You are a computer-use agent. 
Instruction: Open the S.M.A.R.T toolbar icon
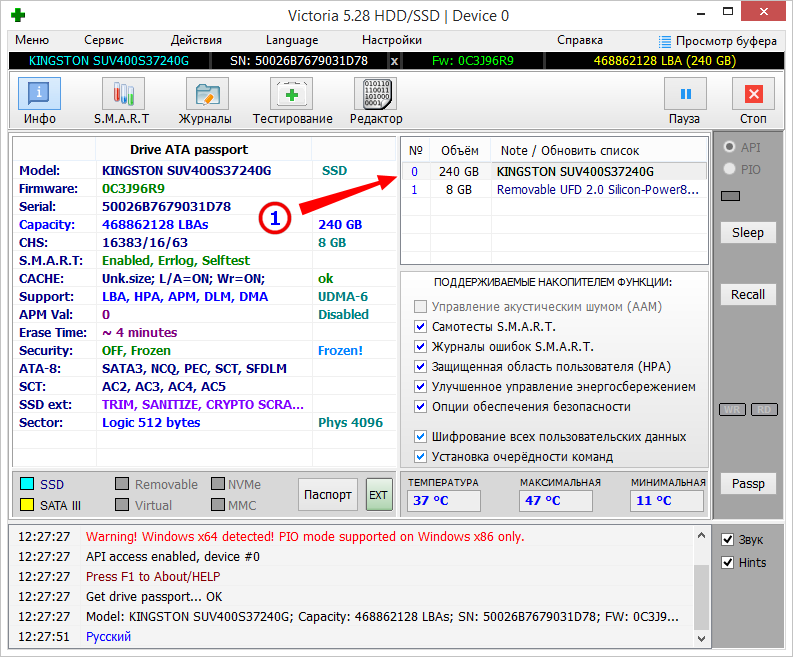[x=123, y=94]
